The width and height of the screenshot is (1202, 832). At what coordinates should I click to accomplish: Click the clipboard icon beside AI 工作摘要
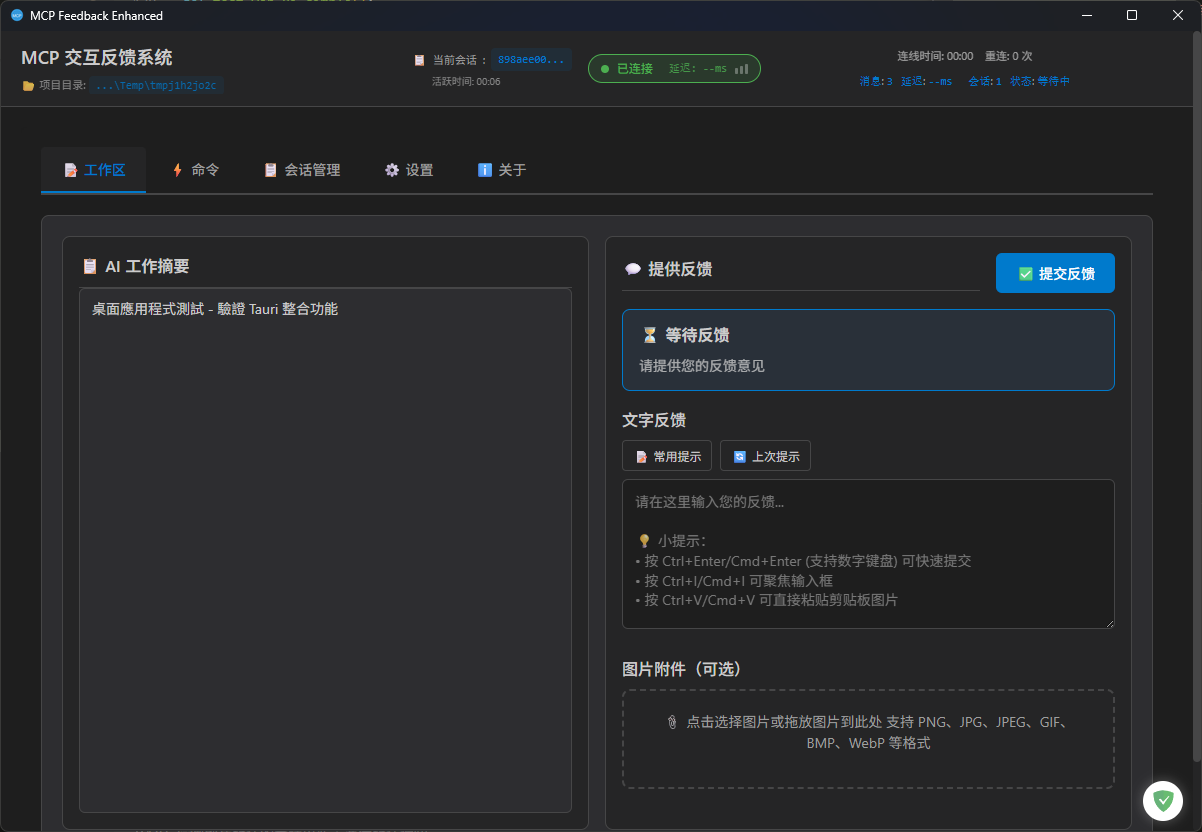[90, 266]
